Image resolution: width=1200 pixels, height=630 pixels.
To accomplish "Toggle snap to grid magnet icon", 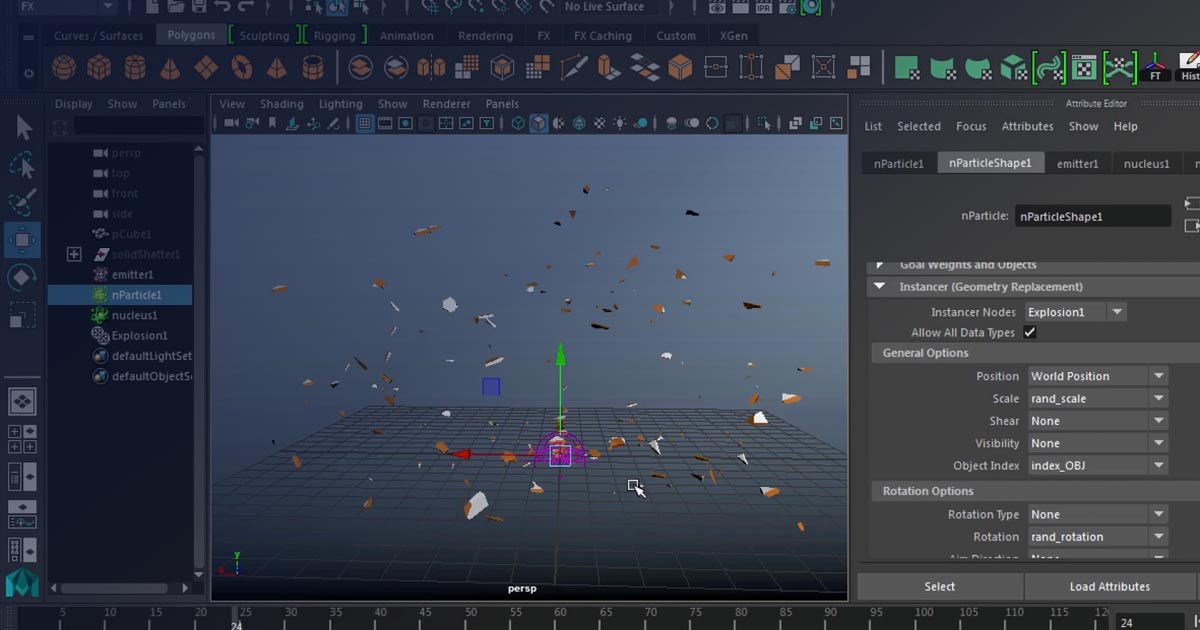I will 432,7.
